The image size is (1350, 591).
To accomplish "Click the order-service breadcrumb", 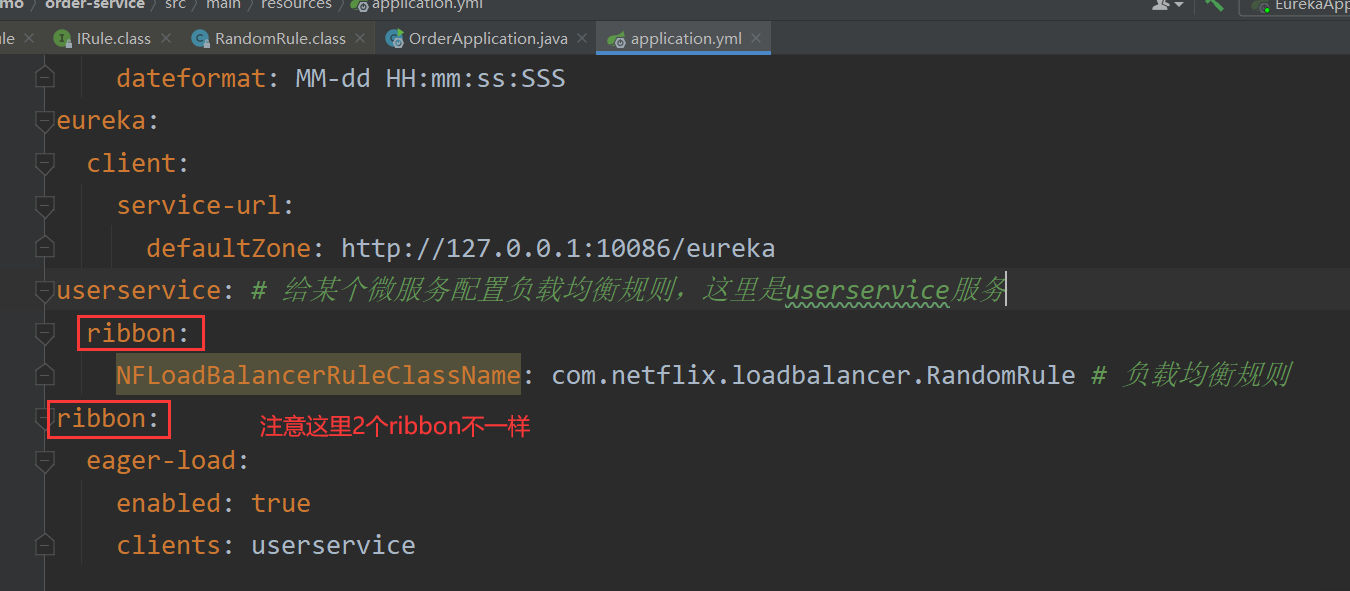I will pyautogui.click(x=95, y=5).
